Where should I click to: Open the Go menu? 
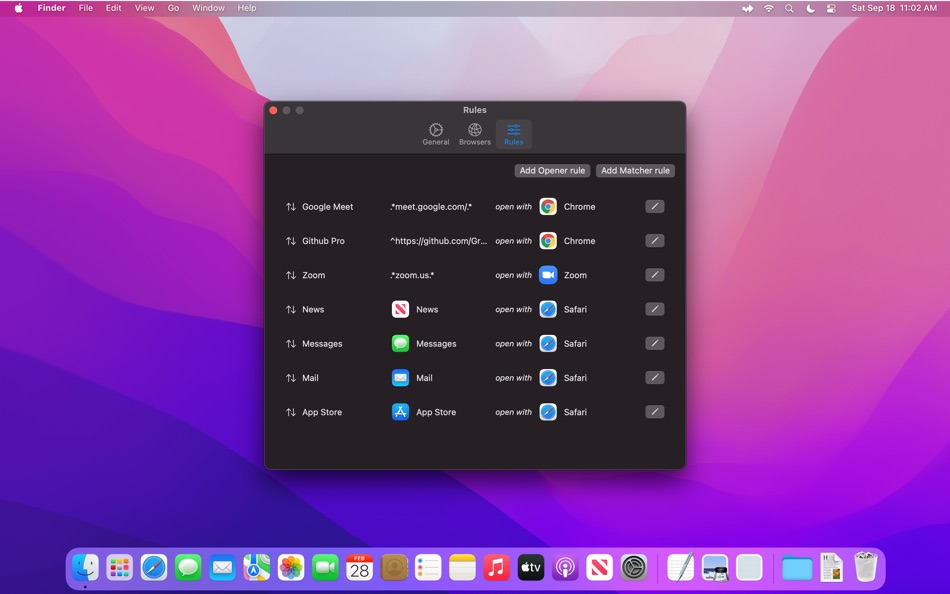[173, 8]
